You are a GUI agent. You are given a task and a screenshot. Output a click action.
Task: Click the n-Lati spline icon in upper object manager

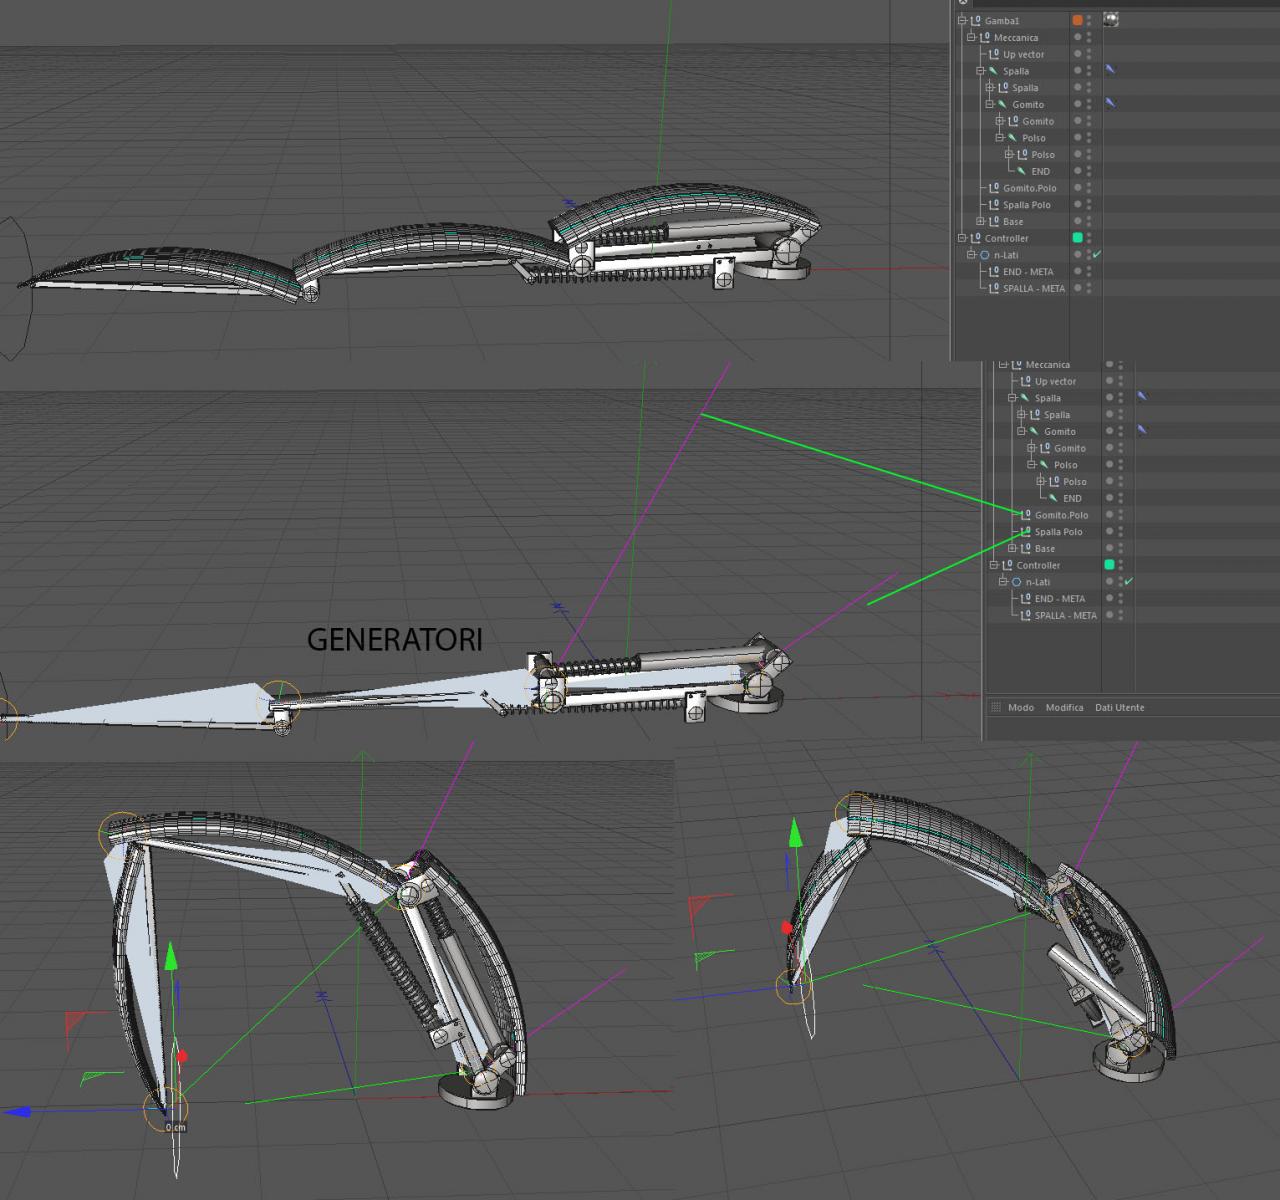[984, 255]
